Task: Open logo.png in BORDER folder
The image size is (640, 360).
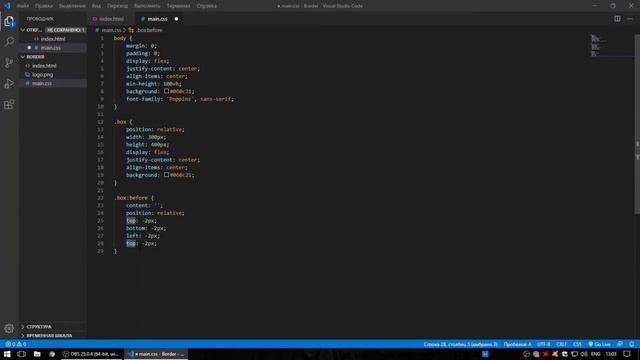Action: [42, 75]
